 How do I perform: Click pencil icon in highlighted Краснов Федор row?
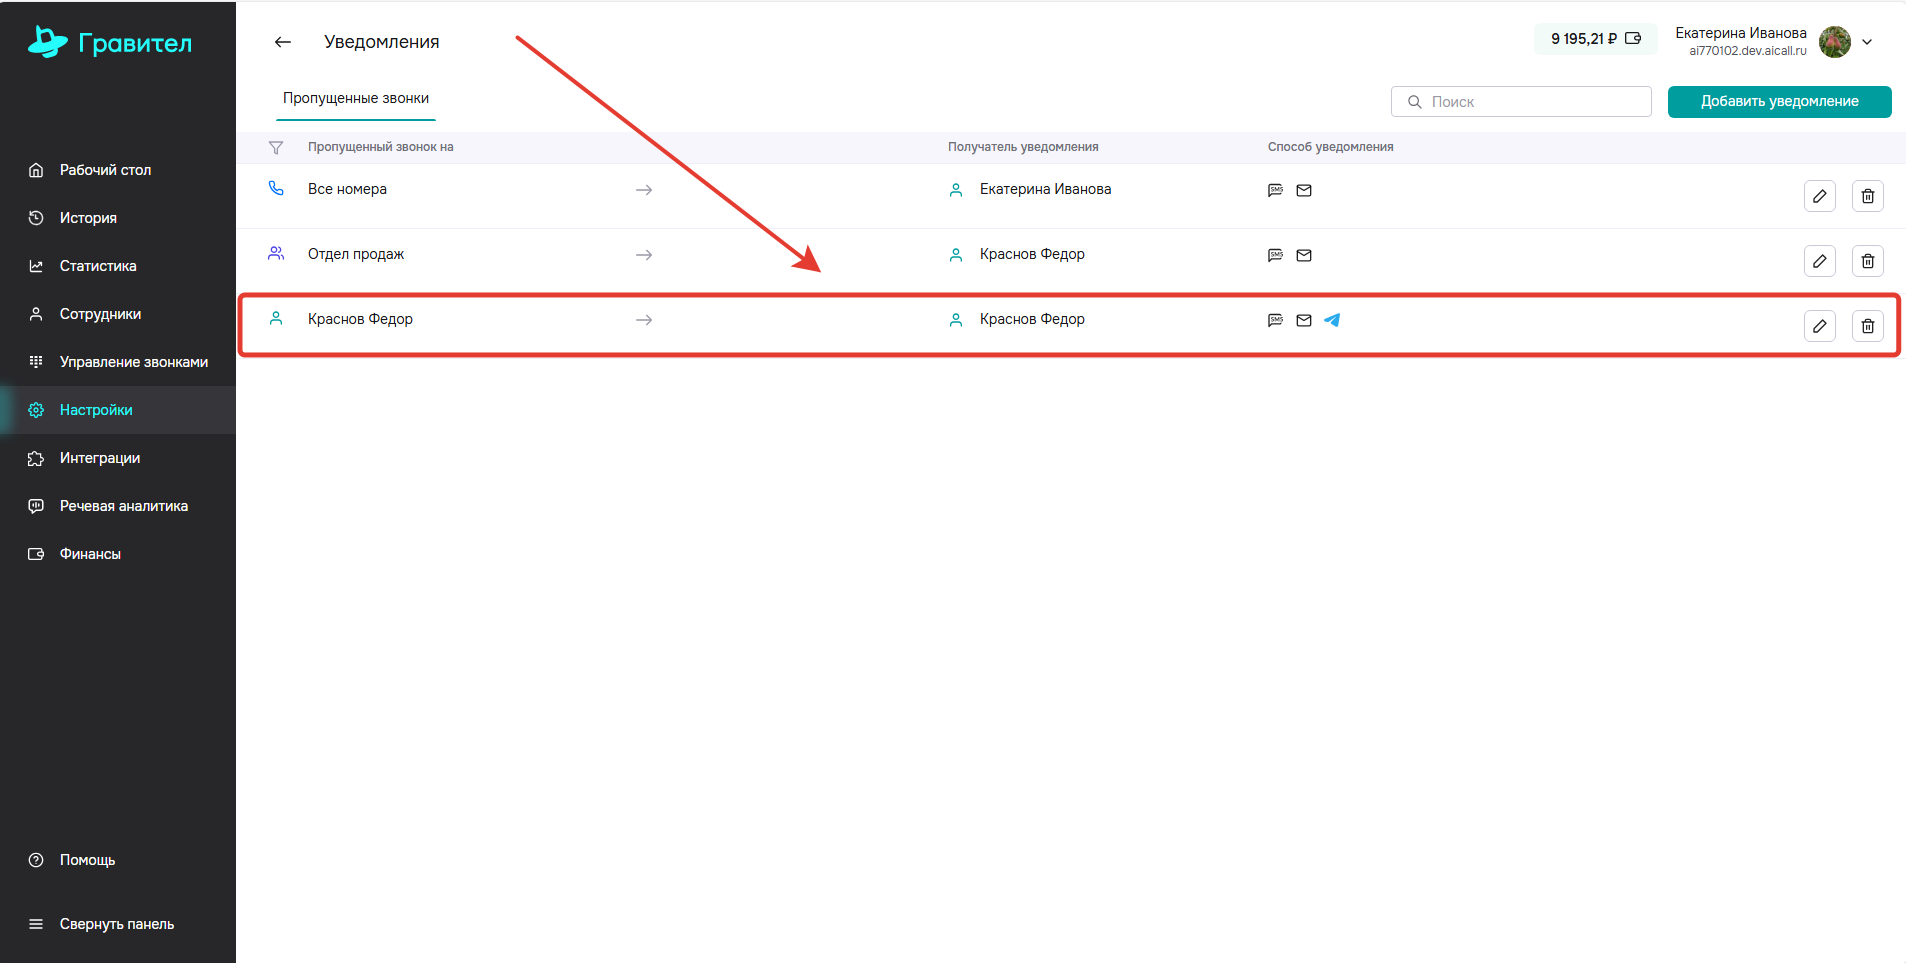(x=1819, y=326)
